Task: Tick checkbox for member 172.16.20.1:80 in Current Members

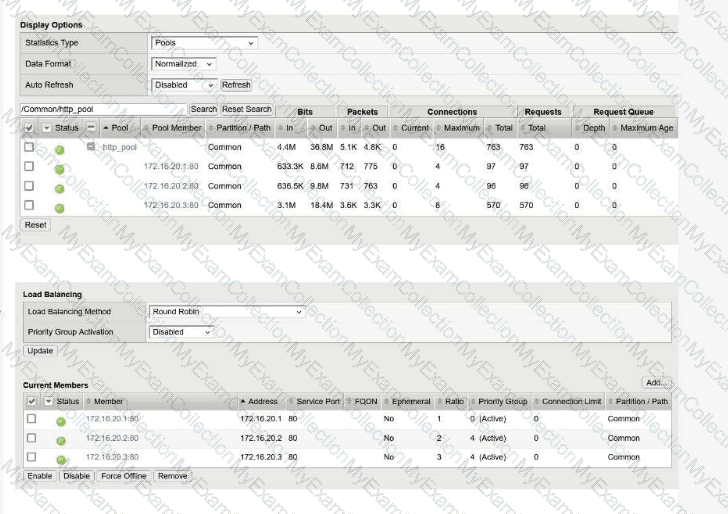Action: pyautogui.click(x=30, y=419)
